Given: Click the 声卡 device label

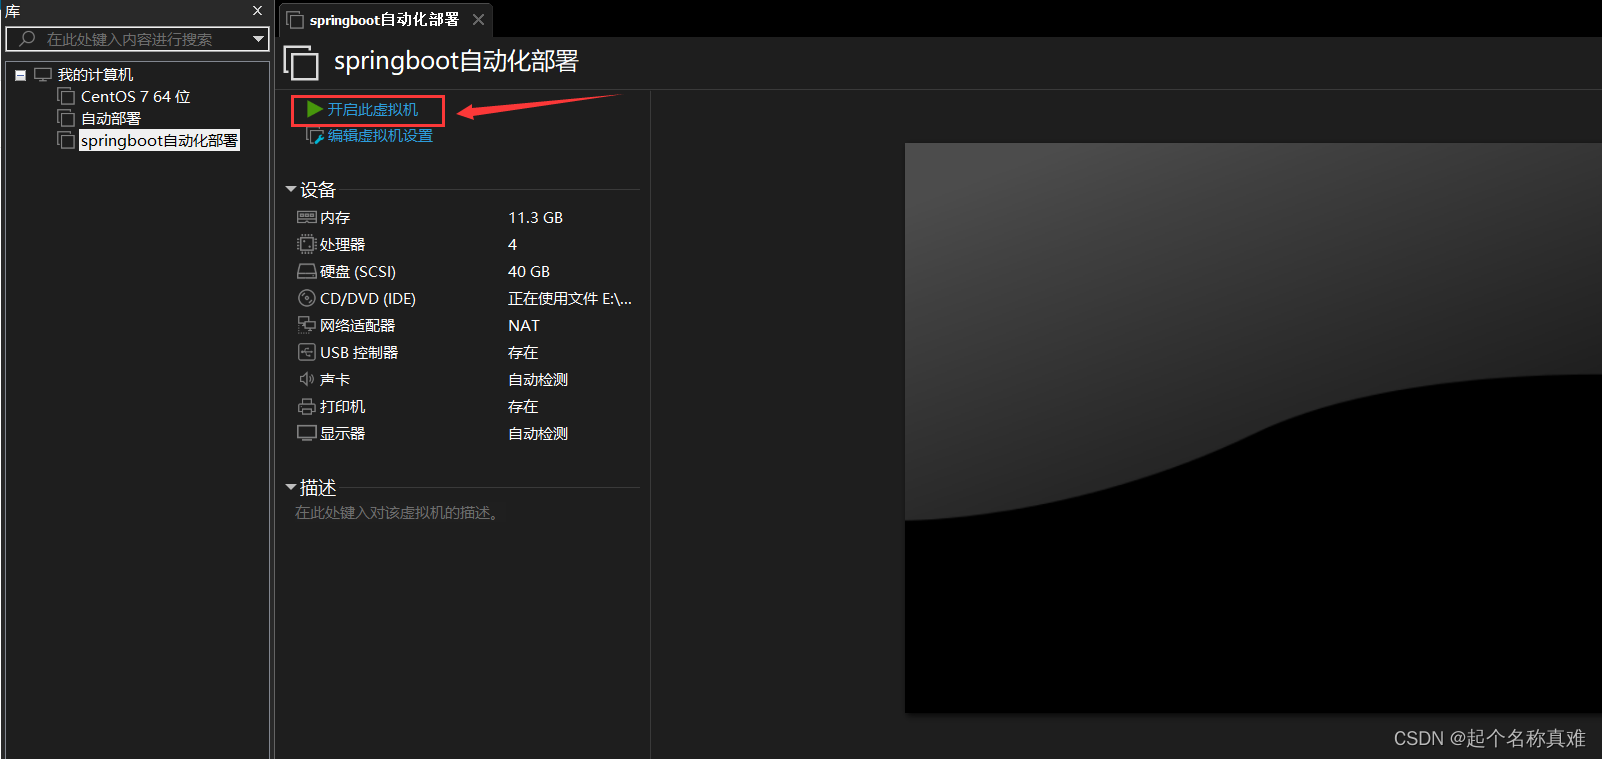Looking at the screenshot, I should coord(335,379).
